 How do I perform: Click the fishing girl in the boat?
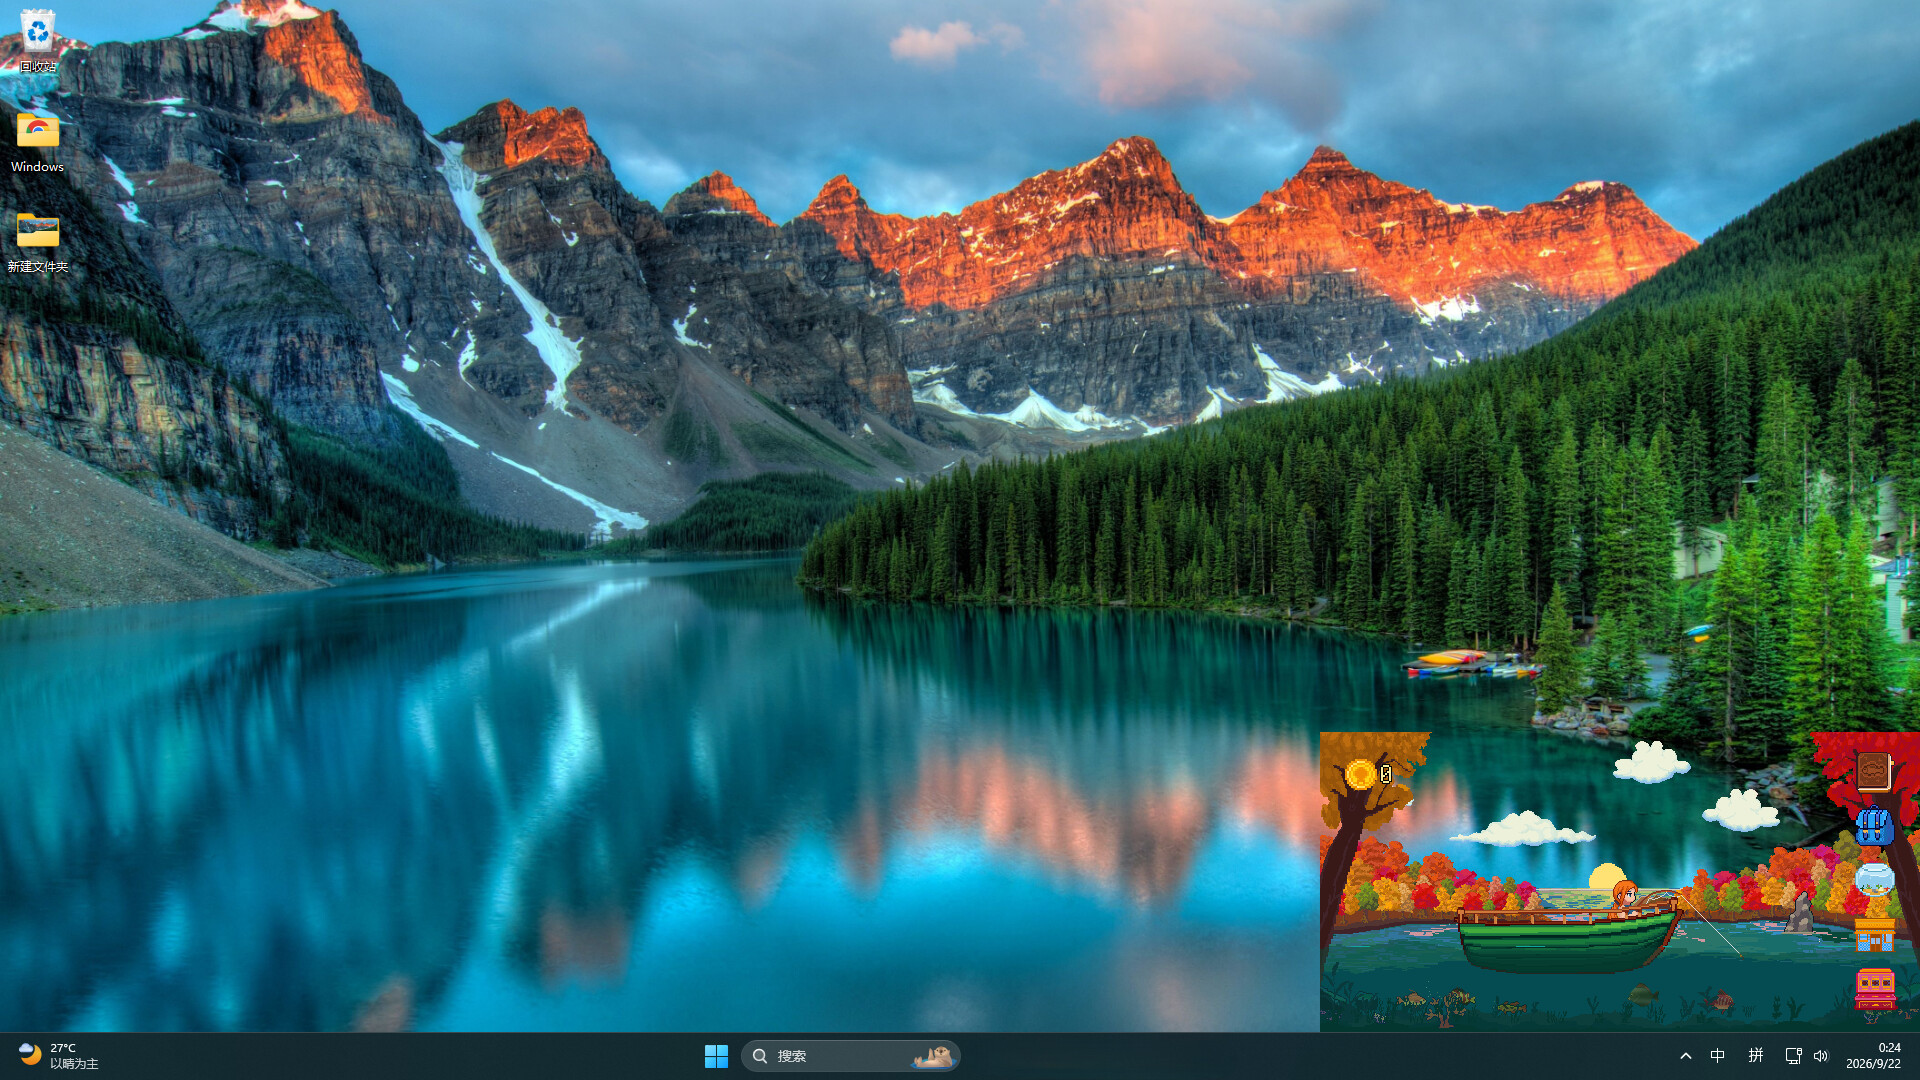[1624, 897]
